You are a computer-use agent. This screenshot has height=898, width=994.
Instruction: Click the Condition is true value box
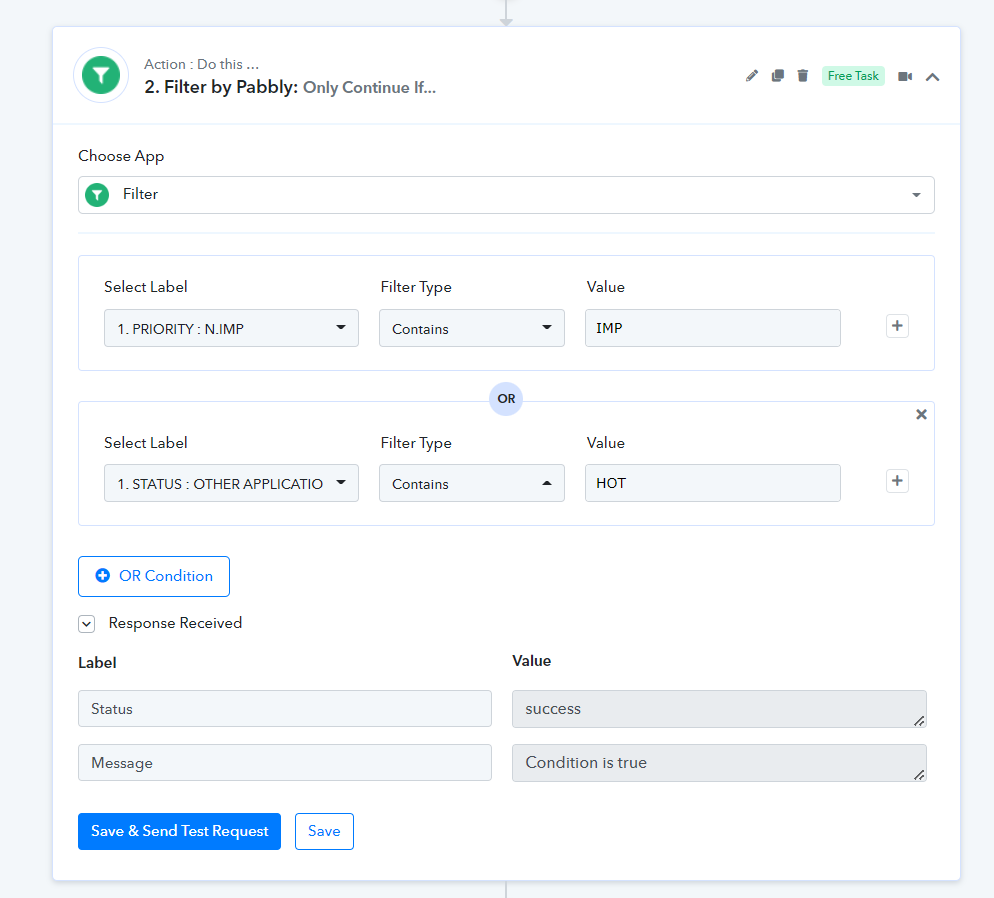(719, 762)
